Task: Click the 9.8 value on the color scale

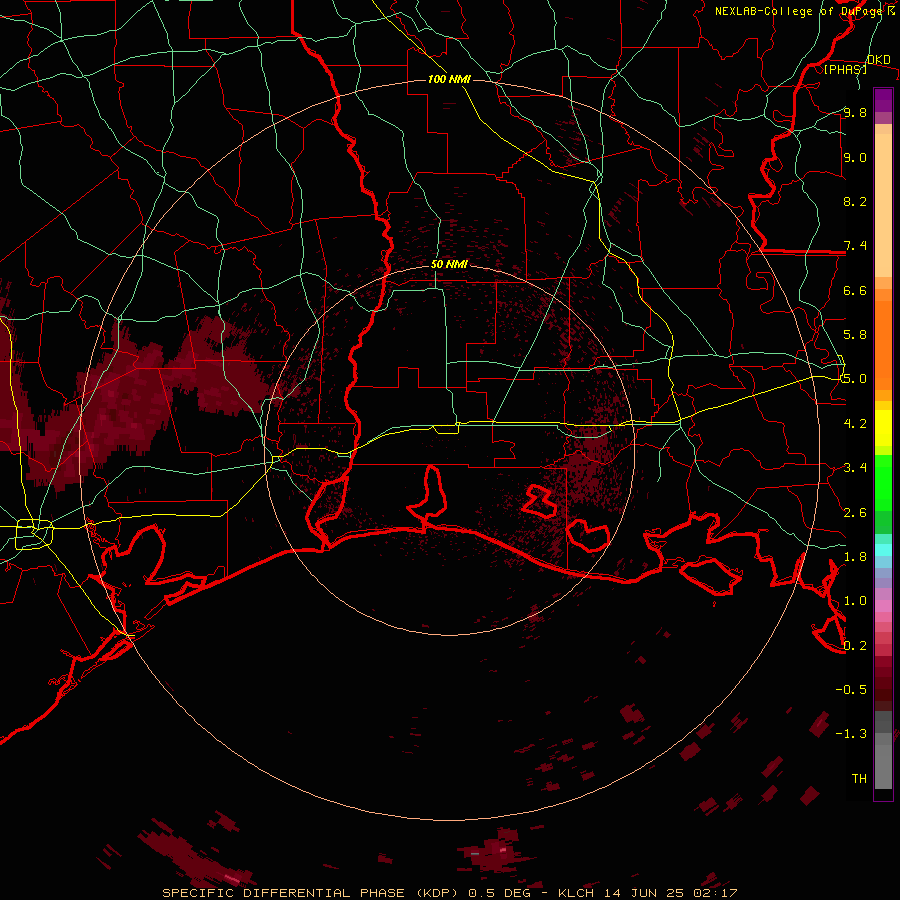Action: pos(855,112)
